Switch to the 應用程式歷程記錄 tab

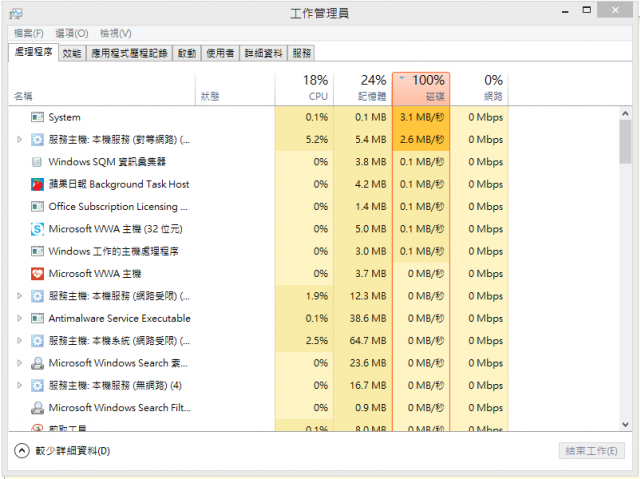coord(129,53)
